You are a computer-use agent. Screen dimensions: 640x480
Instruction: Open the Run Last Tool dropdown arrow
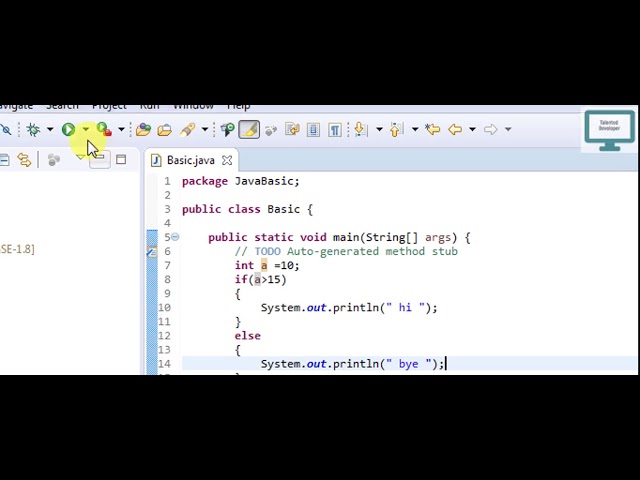[121, 129]
